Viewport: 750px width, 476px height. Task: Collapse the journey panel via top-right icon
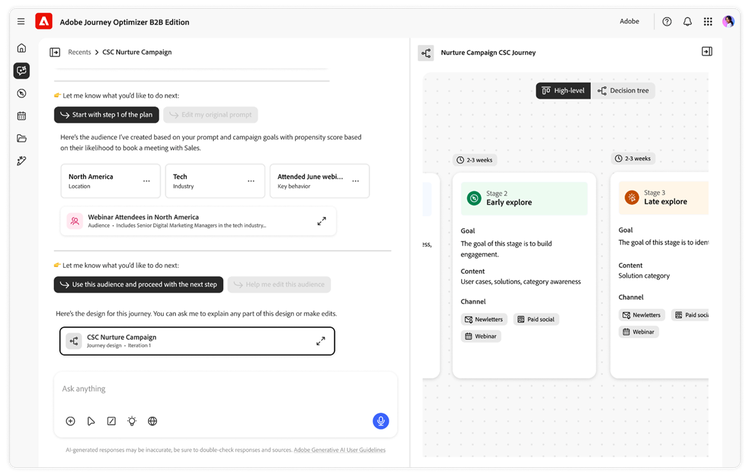[707, 51]
